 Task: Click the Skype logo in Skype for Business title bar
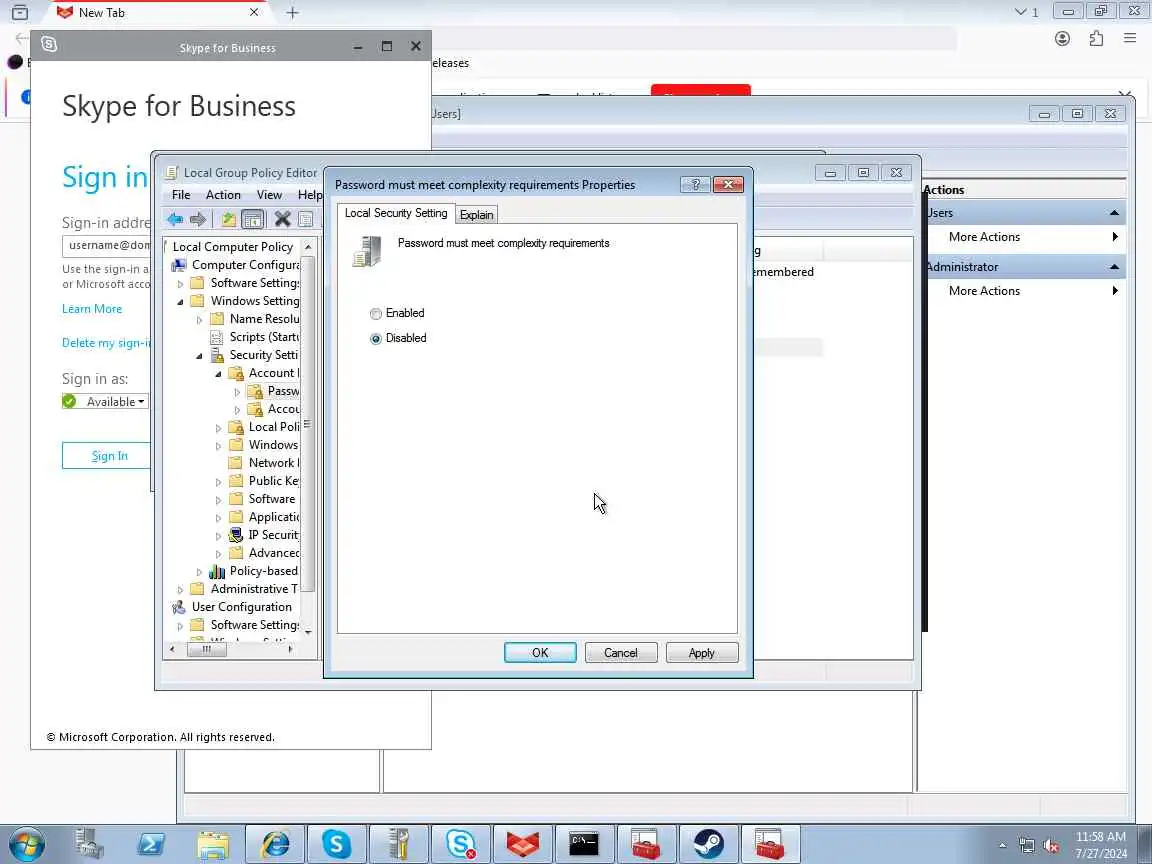pos(49,44)
